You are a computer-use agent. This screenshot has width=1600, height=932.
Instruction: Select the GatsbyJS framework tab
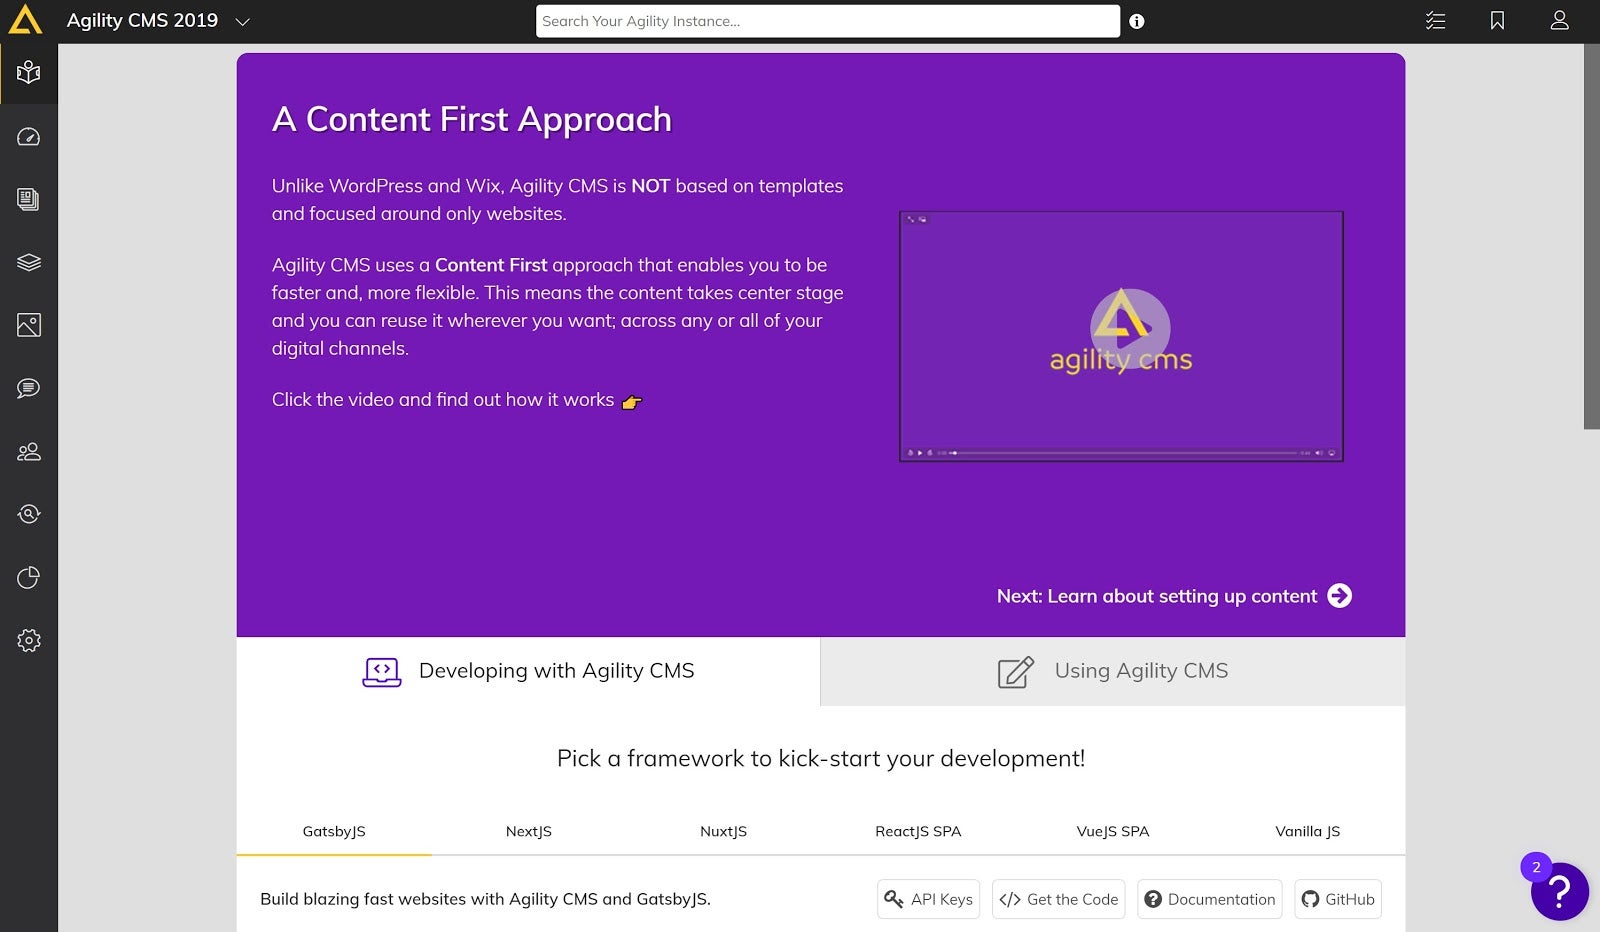334,831
